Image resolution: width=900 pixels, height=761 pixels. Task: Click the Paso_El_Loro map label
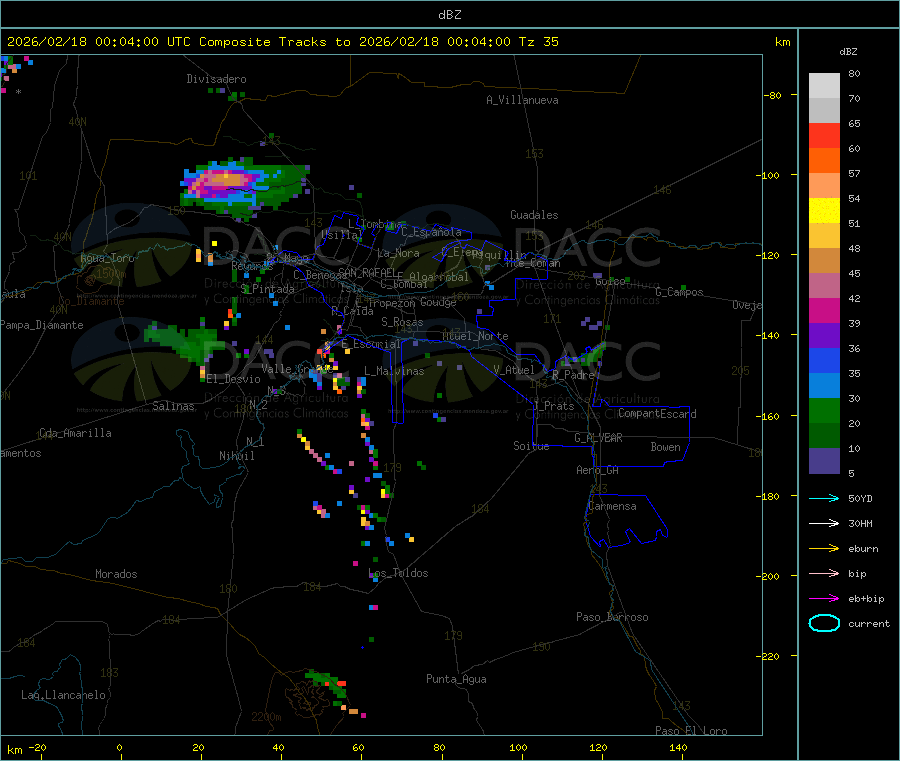point(692,731)
